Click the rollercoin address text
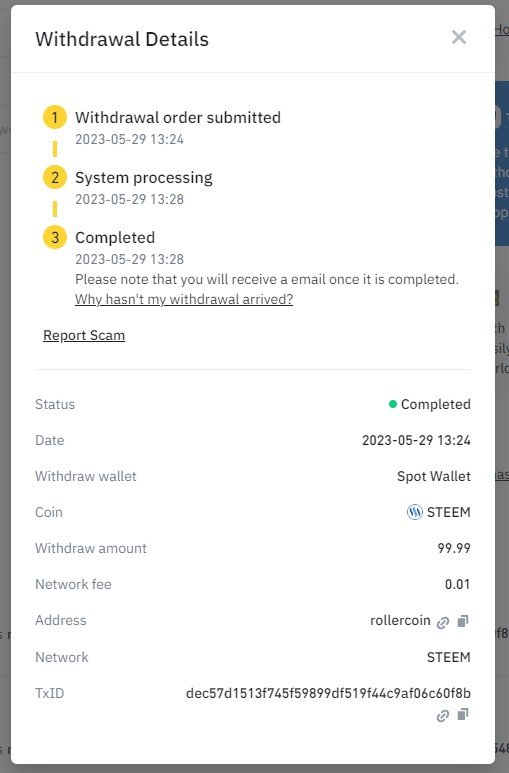The image size is (509, 773). click(x=400, y=620)
